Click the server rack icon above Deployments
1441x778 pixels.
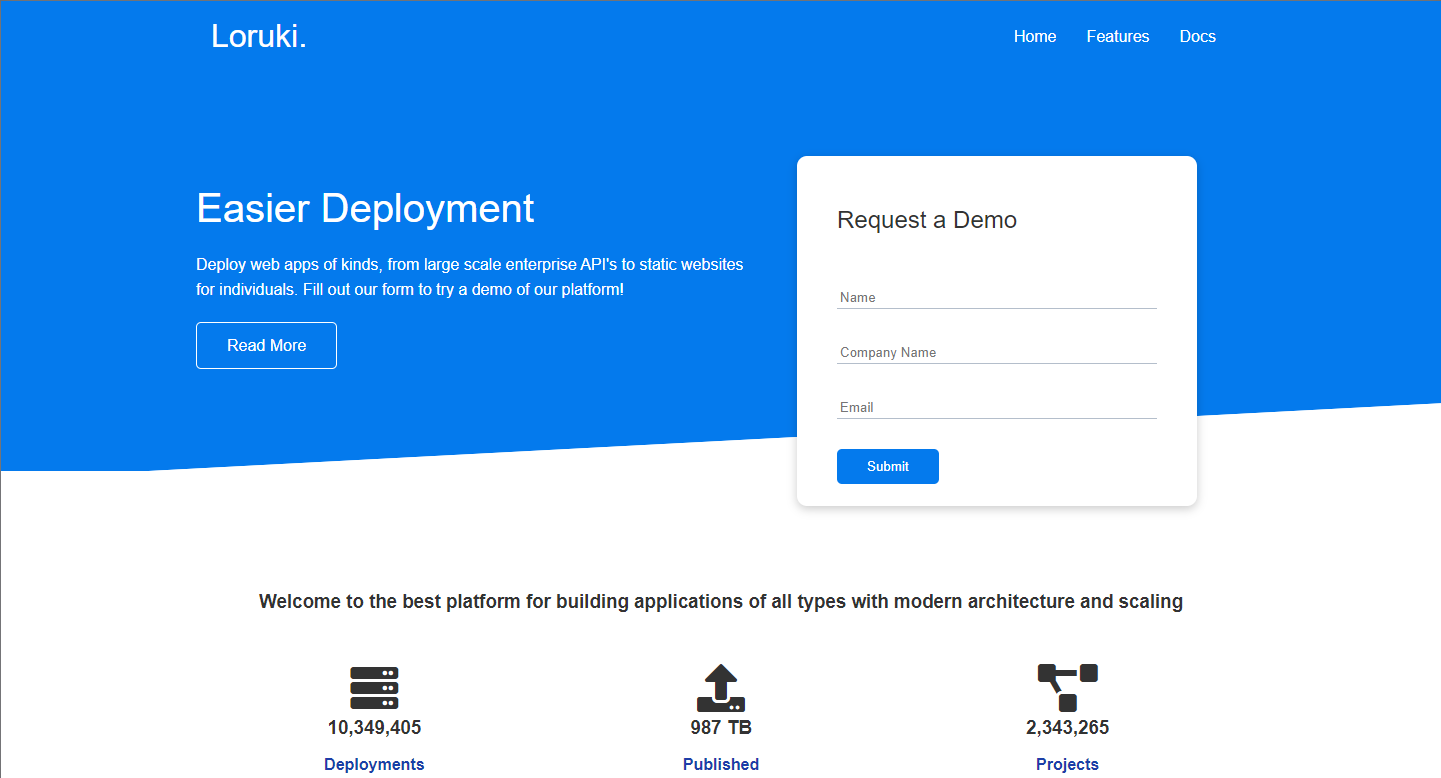pos(374,687)
